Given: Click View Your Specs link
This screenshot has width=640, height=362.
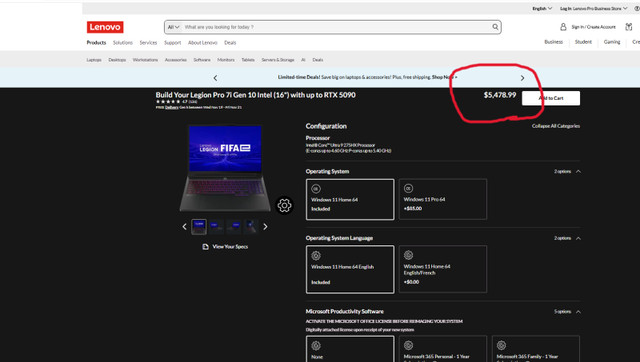Looking at the screenshot, I should 230,247.
